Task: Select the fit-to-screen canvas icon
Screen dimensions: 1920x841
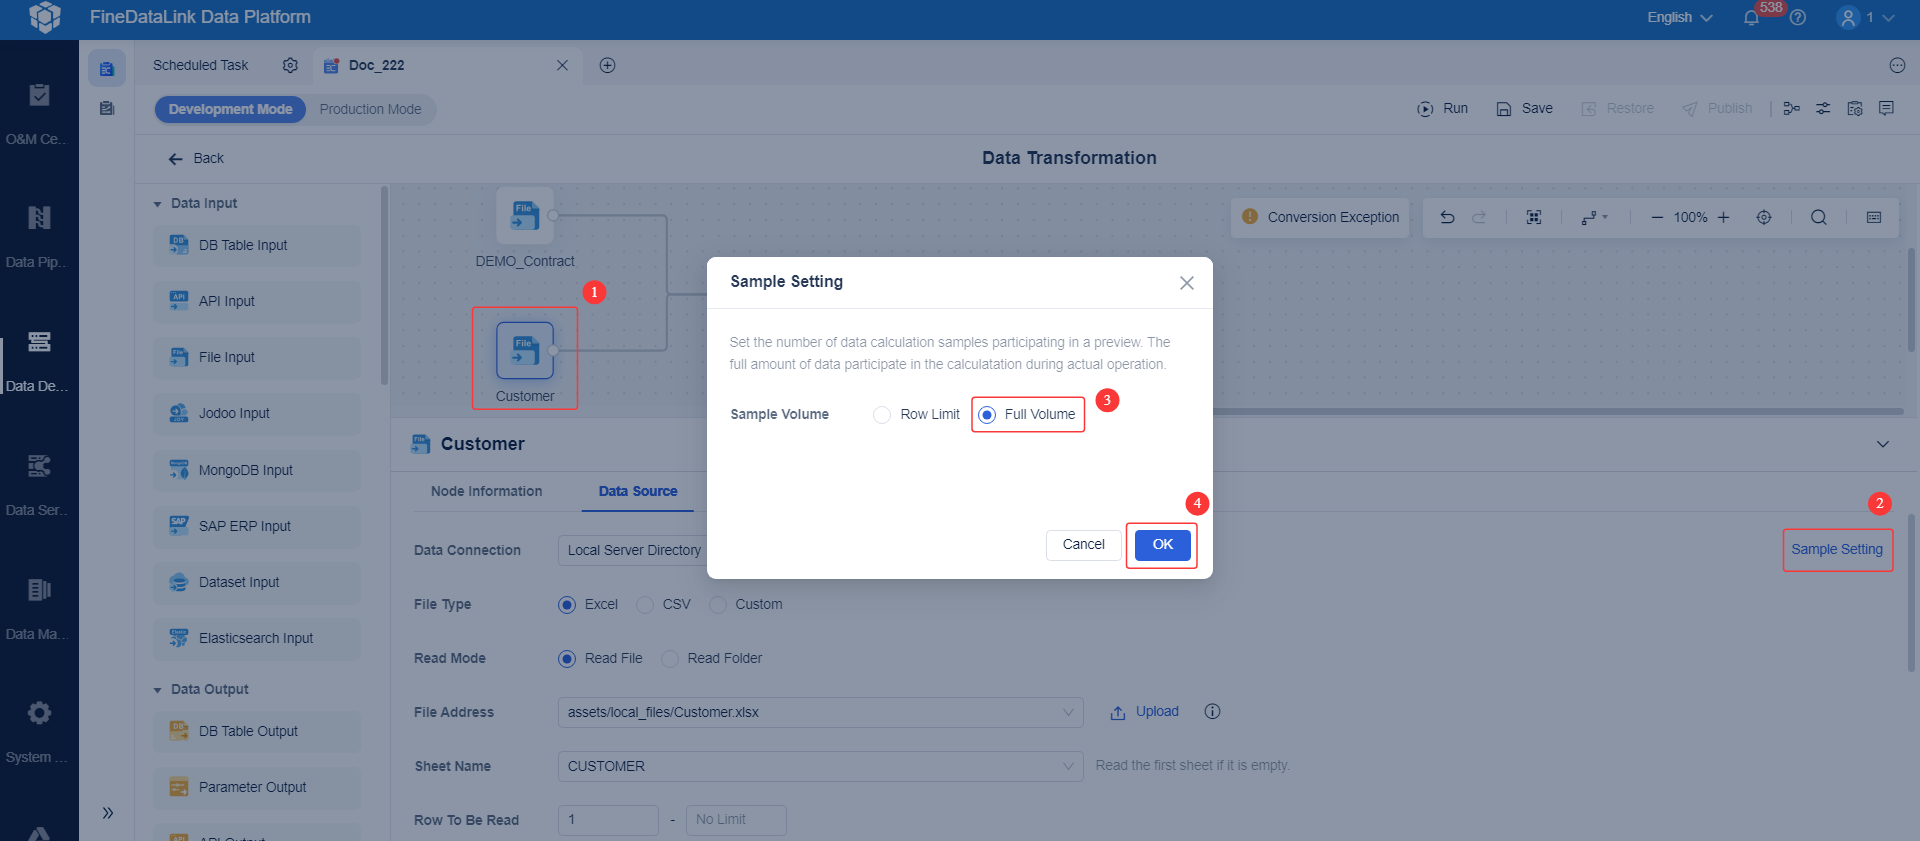Action: tap(1534, 217)
